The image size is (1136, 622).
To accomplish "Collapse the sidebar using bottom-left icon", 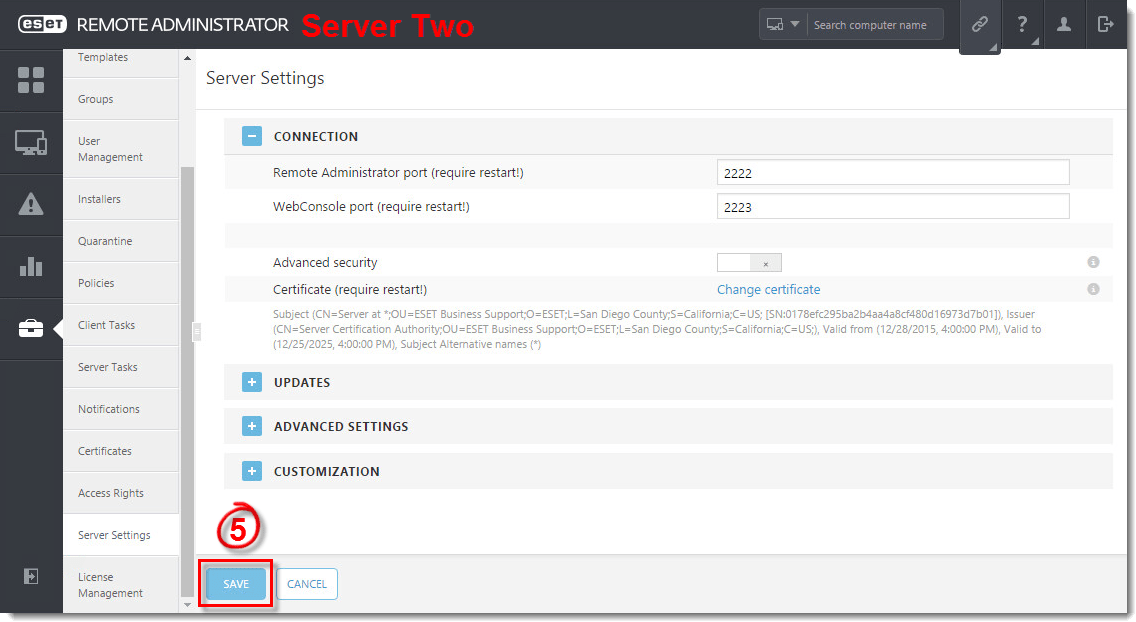I will click(x=31, y=576).
